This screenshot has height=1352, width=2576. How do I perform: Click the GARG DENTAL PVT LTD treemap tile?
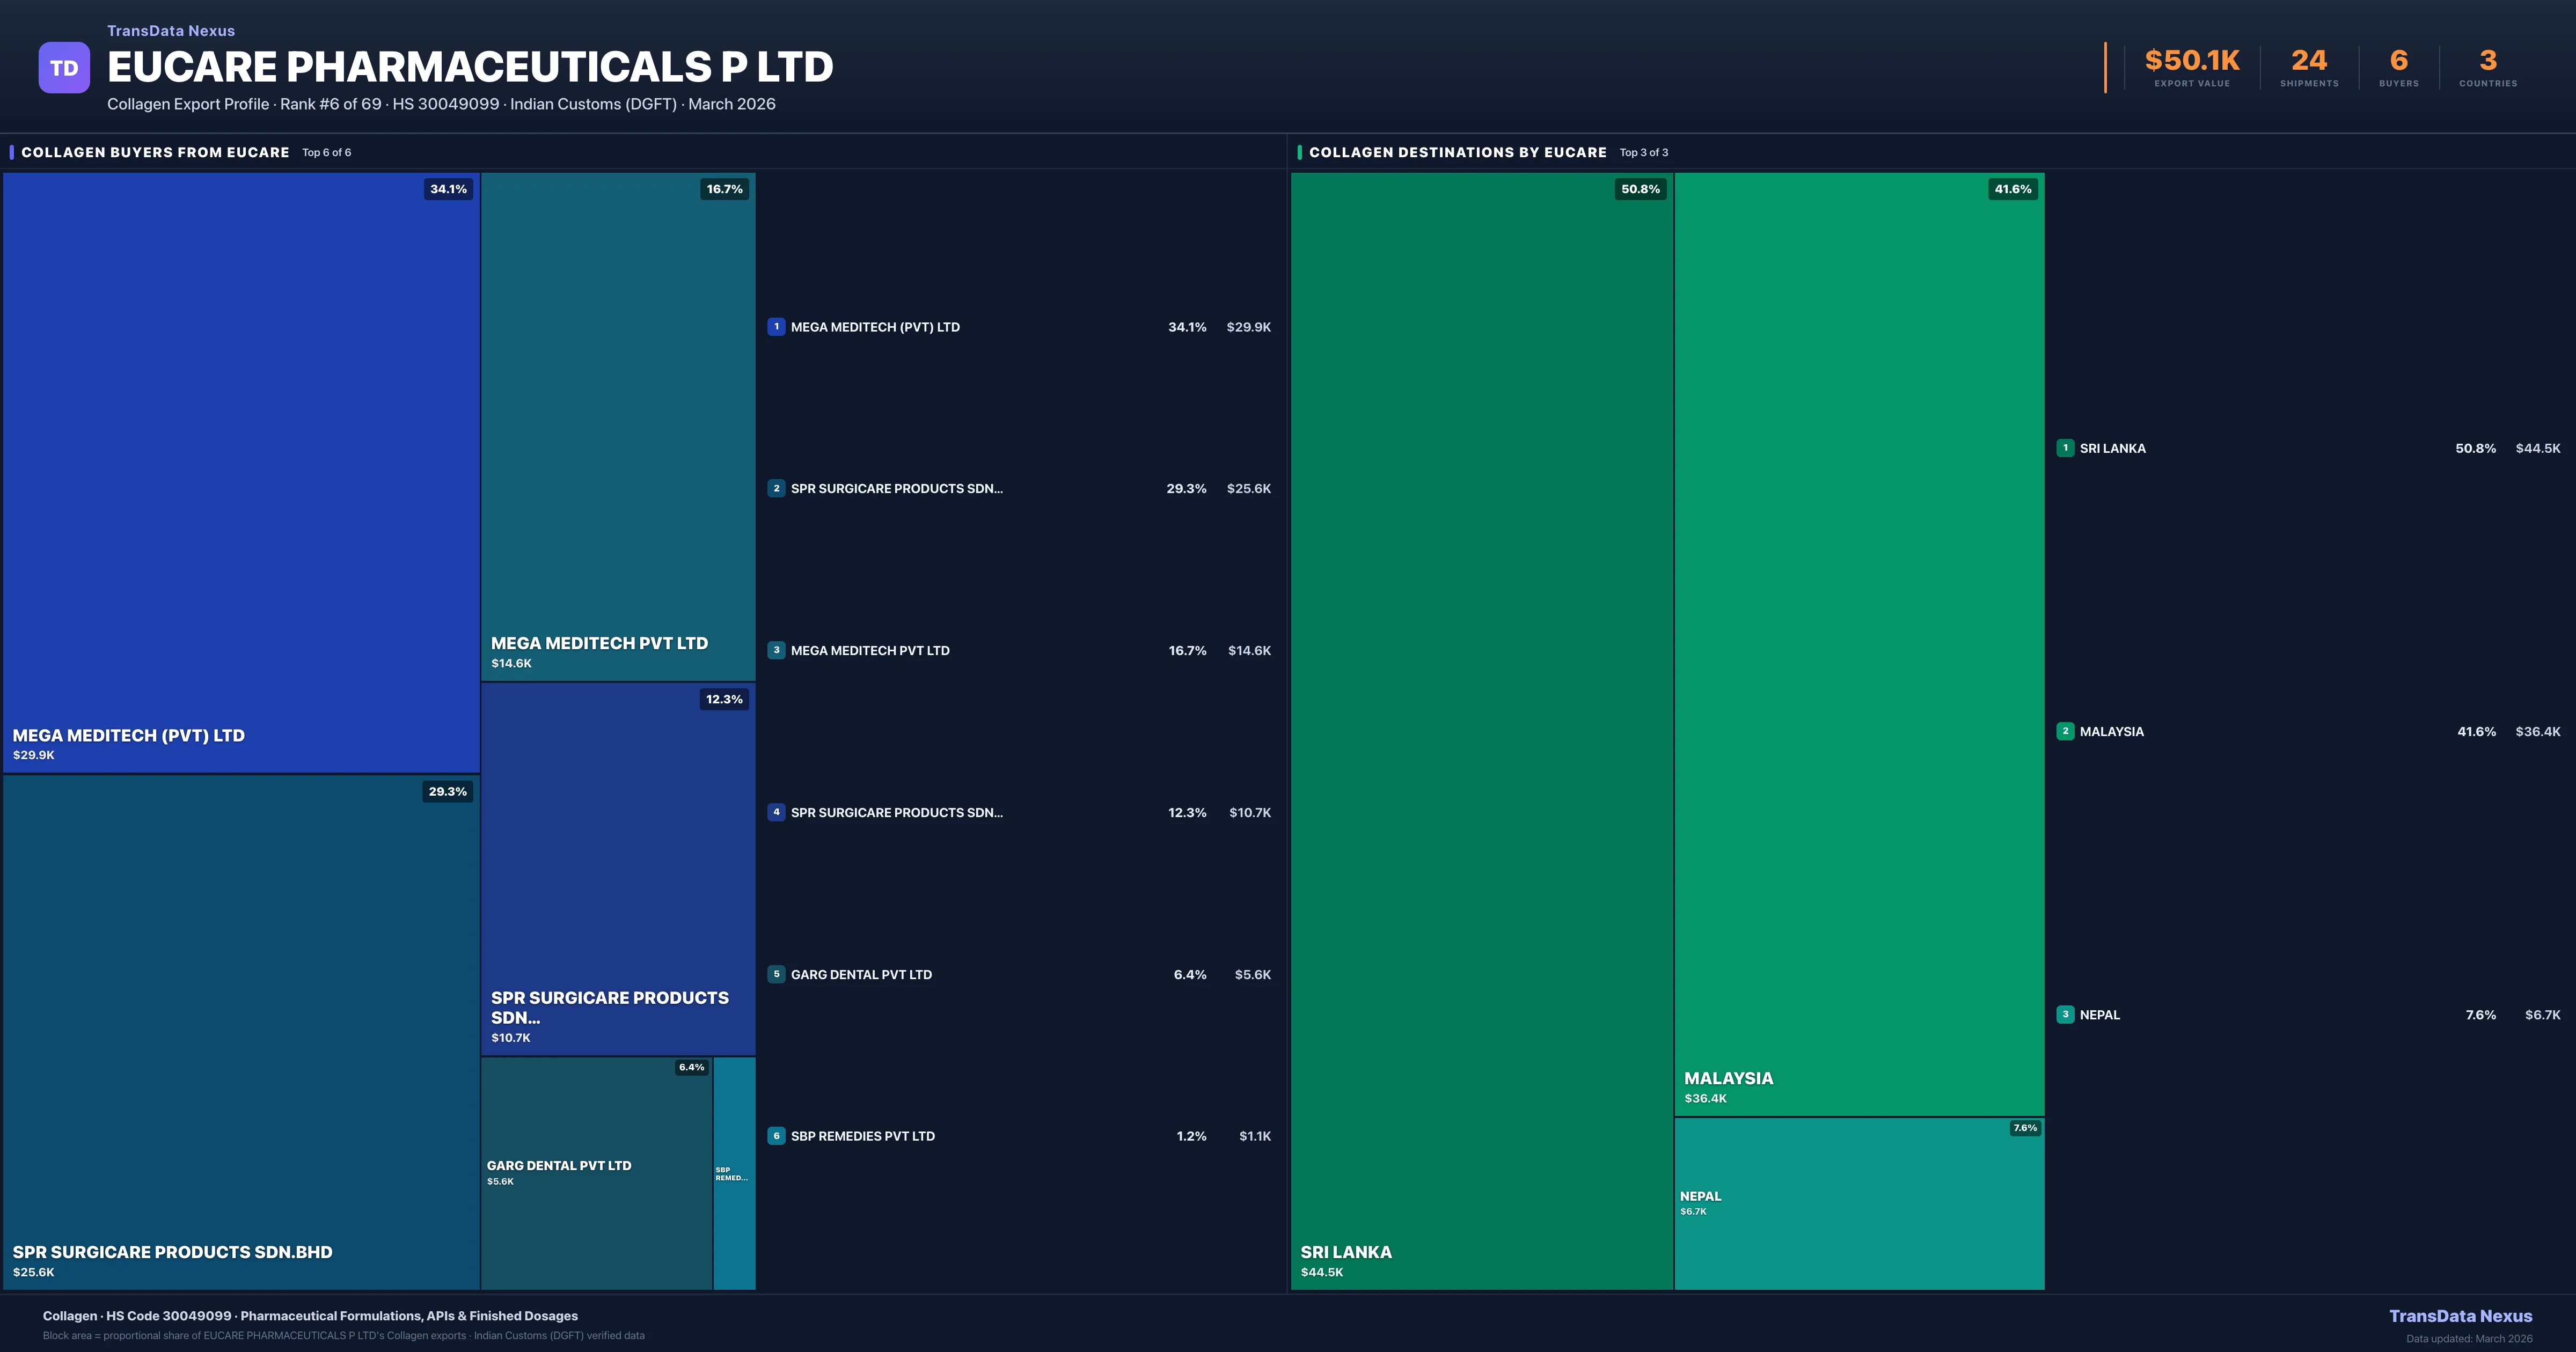[596, 1172]
